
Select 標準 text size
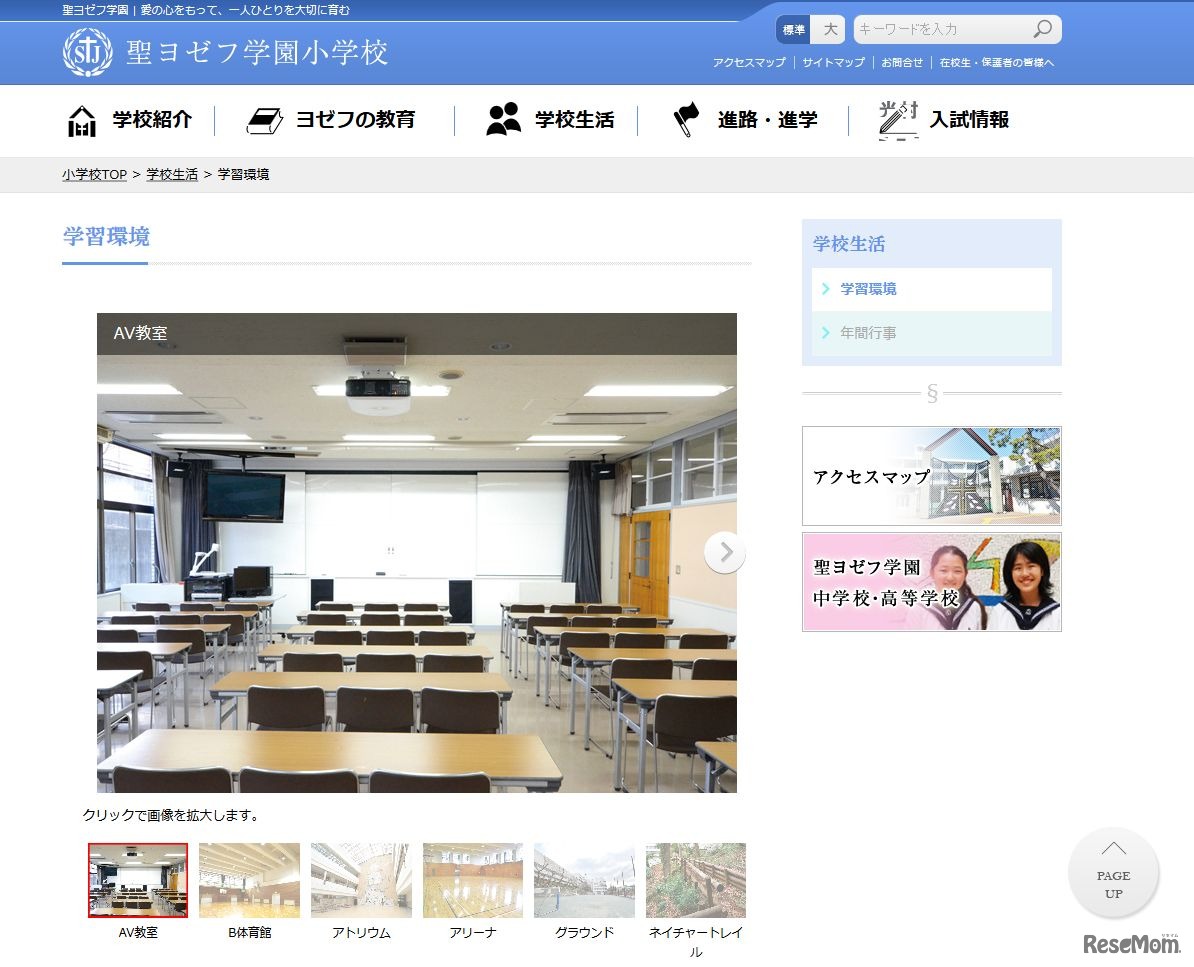793,30
